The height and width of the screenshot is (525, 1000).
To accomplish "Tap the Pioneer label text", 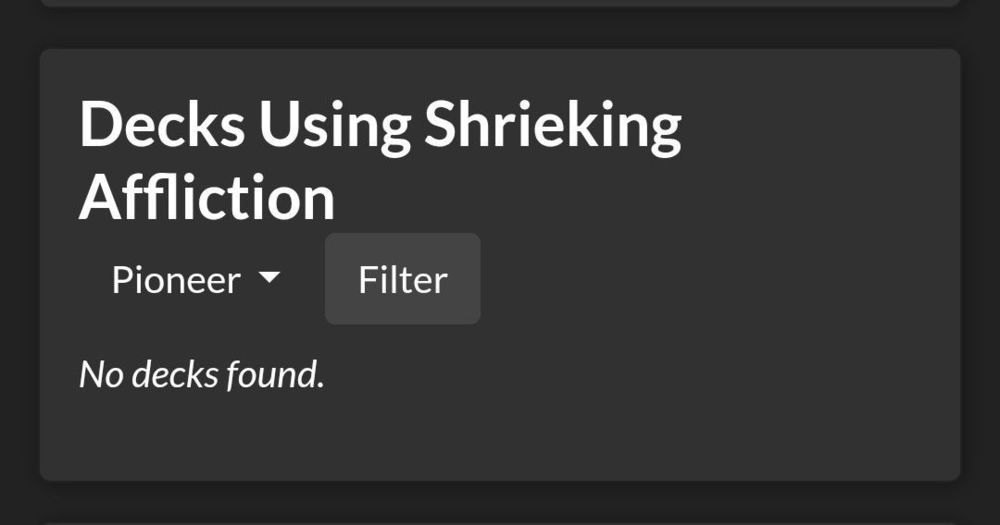I will pyautogui.click(x=176, y=279).
